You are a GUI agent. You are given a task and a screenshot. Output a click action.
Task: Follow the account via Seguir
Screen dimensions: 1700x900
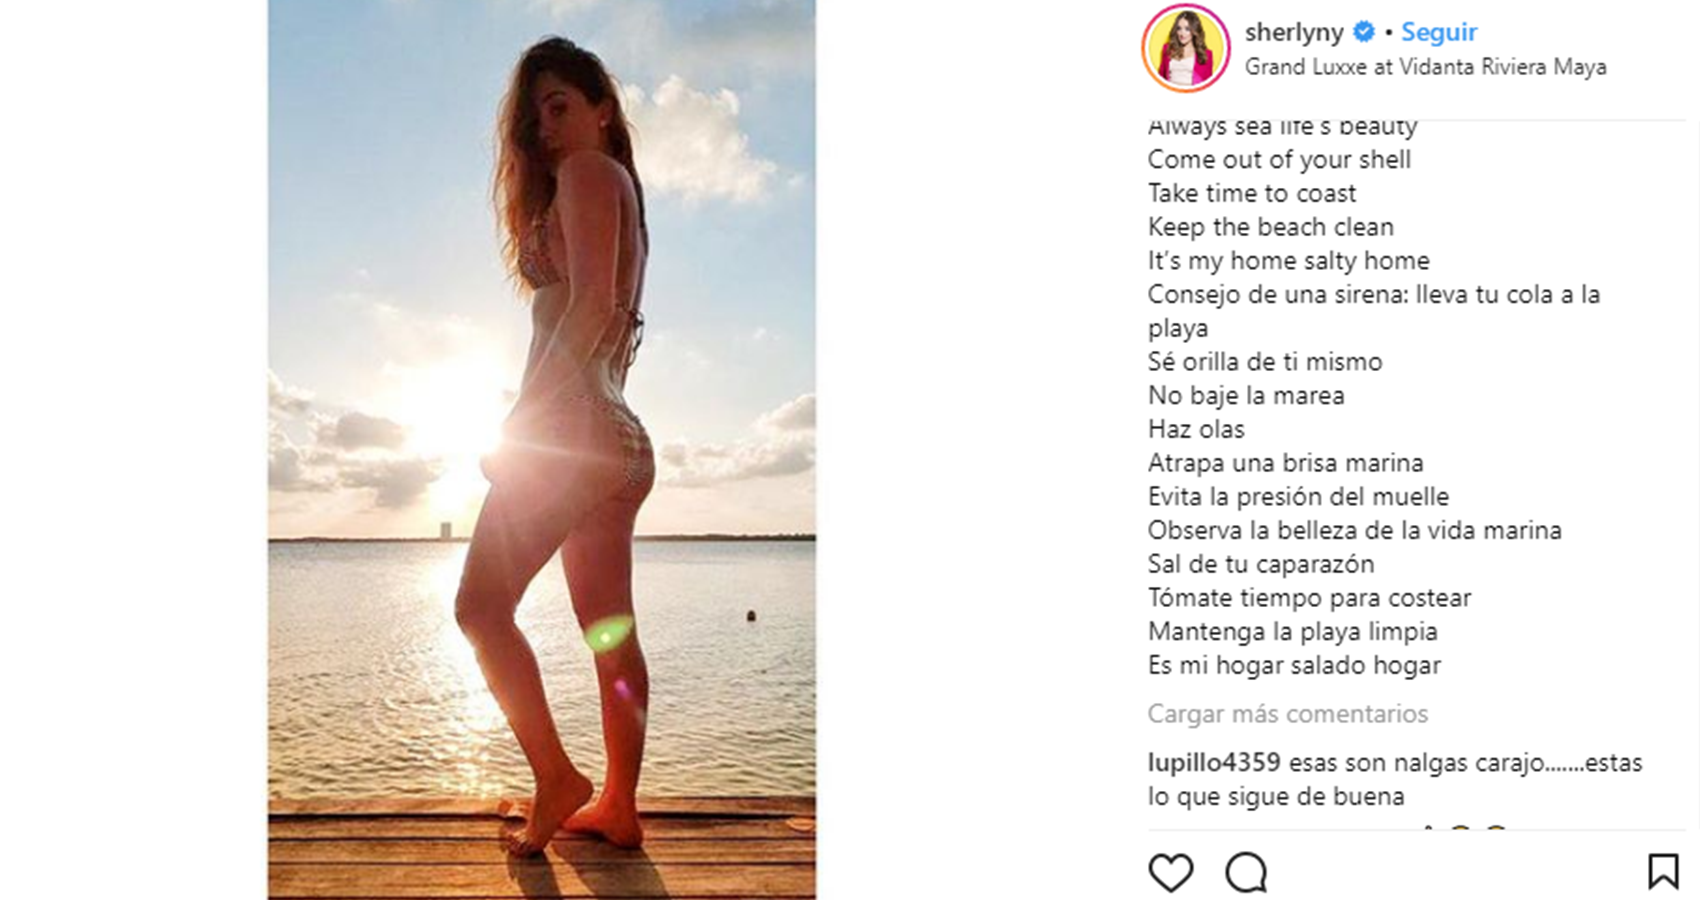[x=1438, y=32]
